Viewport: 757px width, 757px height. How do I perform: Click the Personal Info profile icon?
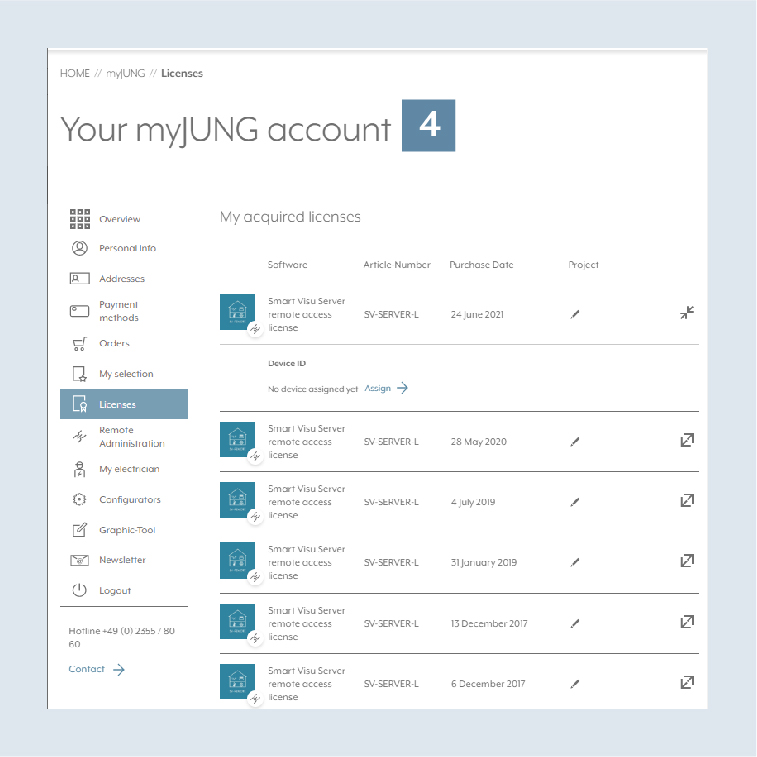pos(80,248)
